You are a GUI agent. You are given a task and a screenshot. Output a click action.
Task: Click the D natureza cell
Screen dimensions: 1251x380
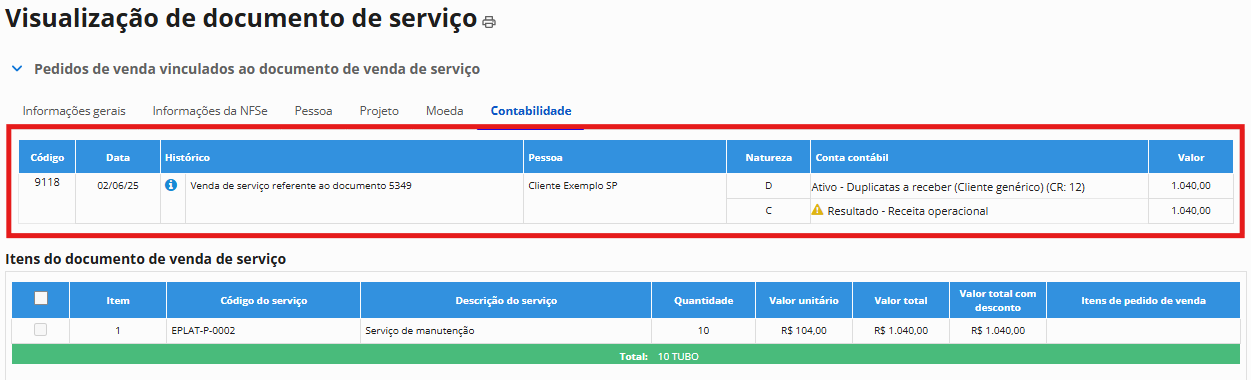click(768, 186)
